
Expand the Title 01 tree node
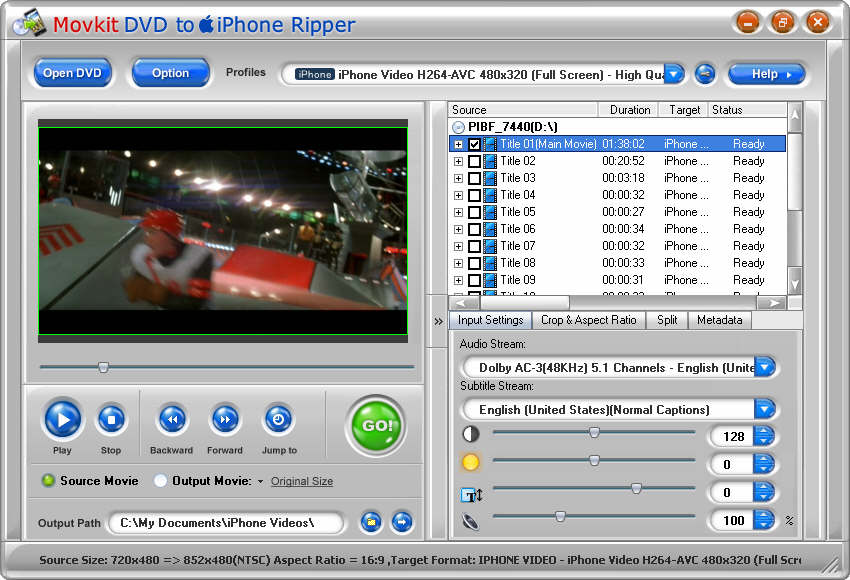click(x=459, y=144)
